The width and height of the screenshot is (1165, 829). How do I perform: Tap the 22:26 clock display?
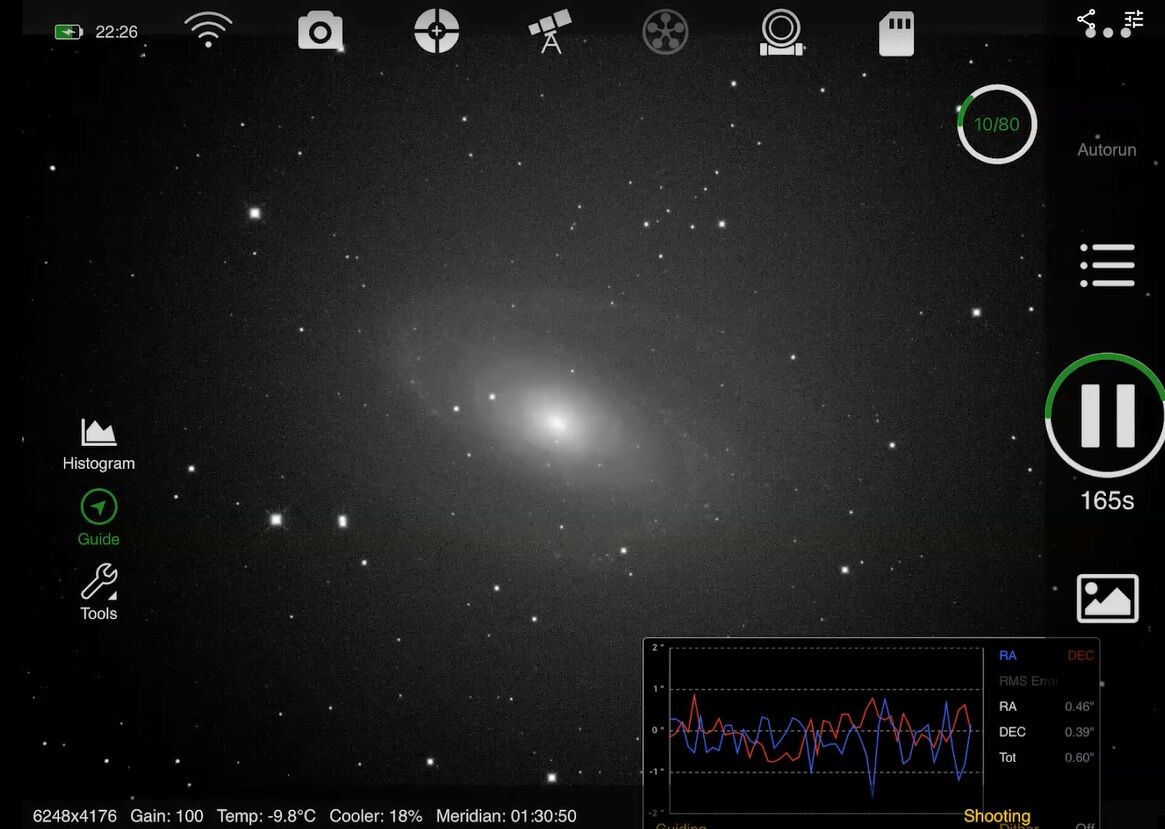click(117, 32)
